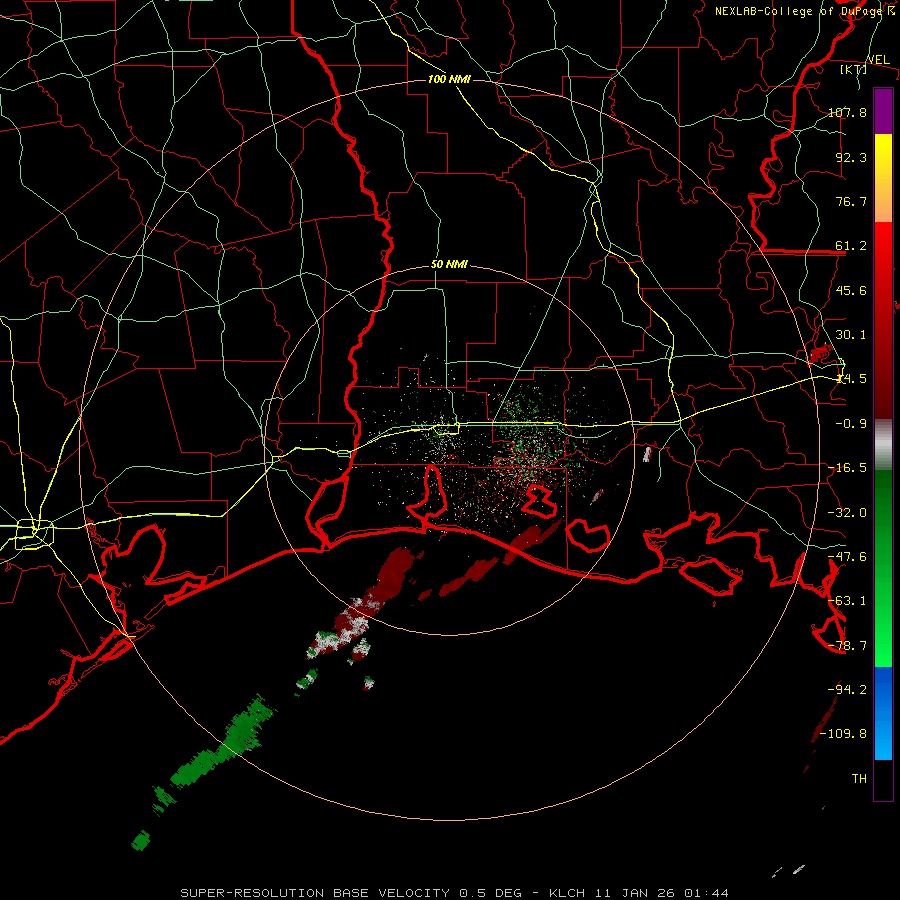Pick the blue segment of velocity color bar

883,713
